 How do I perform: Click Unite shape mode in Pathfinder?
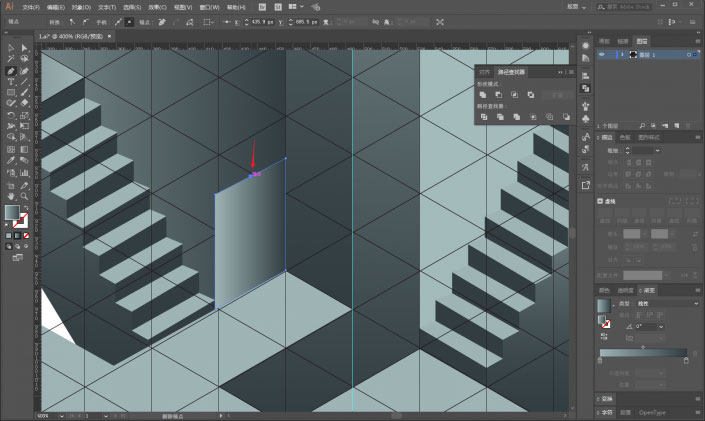click(483, 94)
